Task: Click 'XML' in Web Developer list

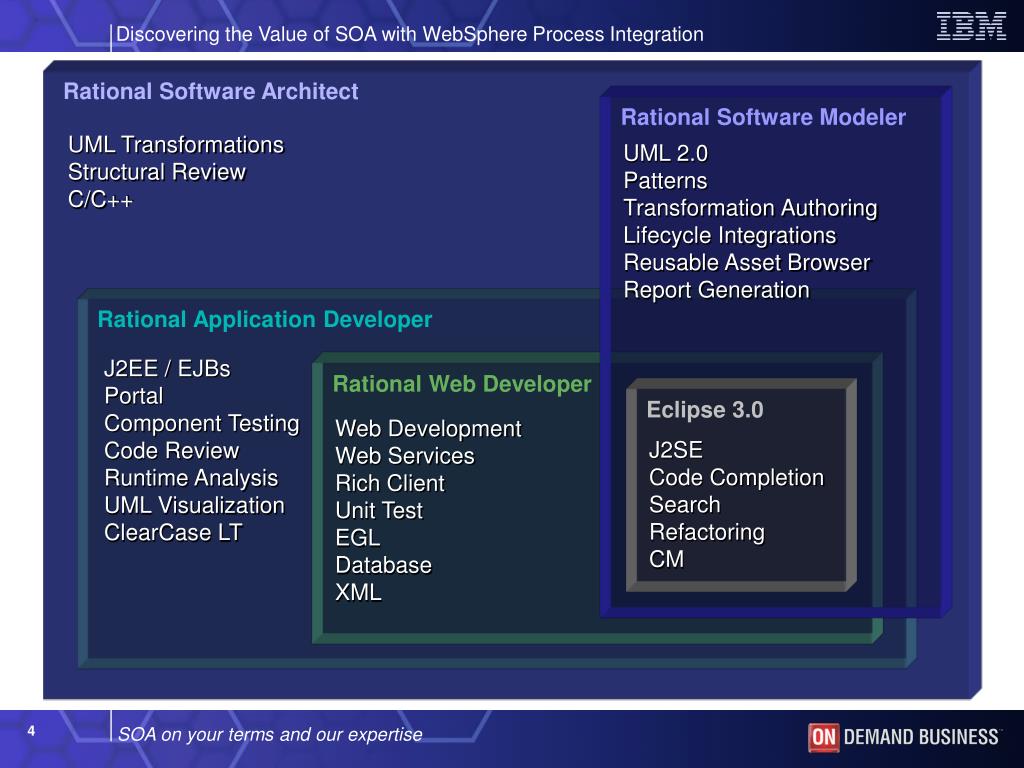Action: point(358,593)
